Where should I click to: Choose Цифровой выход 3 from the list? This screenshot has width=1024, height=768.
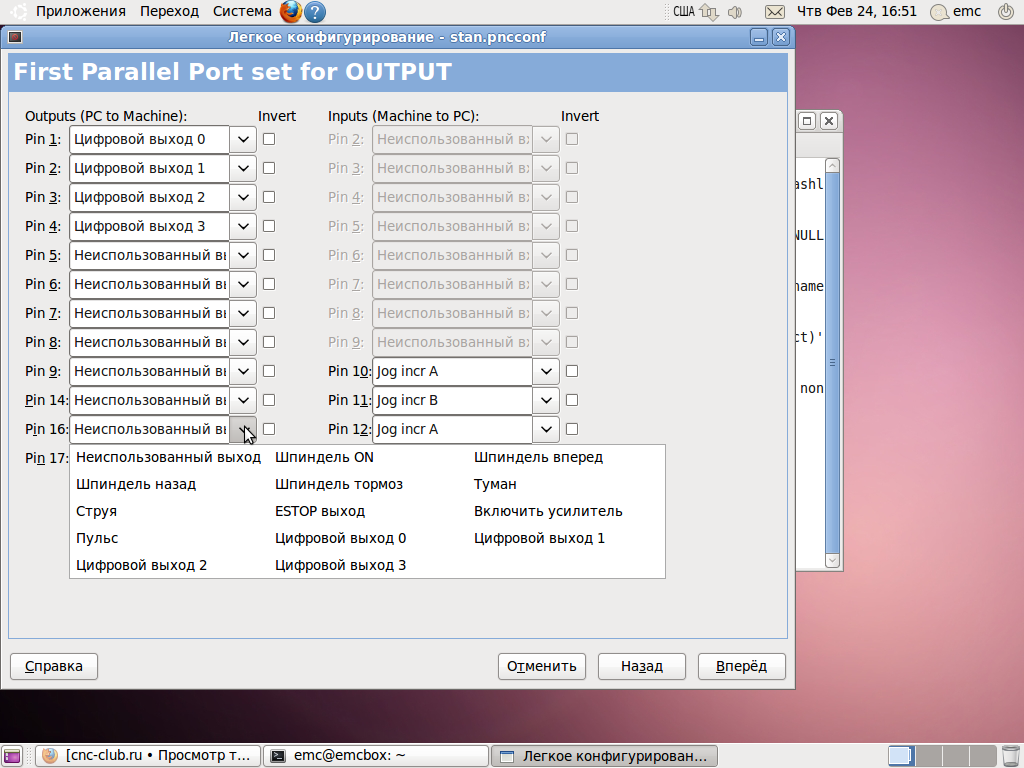click(340, 565)
